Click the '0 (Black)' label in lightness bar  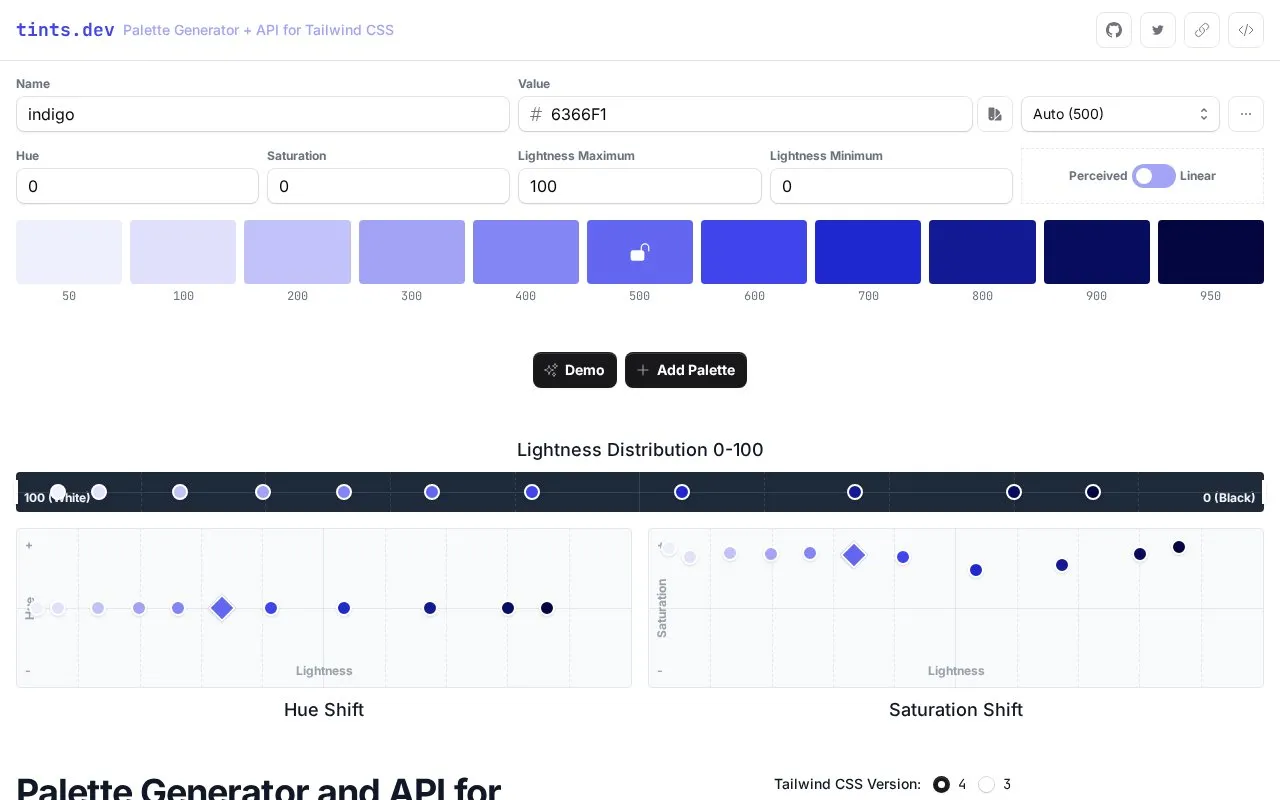click(x=1229, y=498)
